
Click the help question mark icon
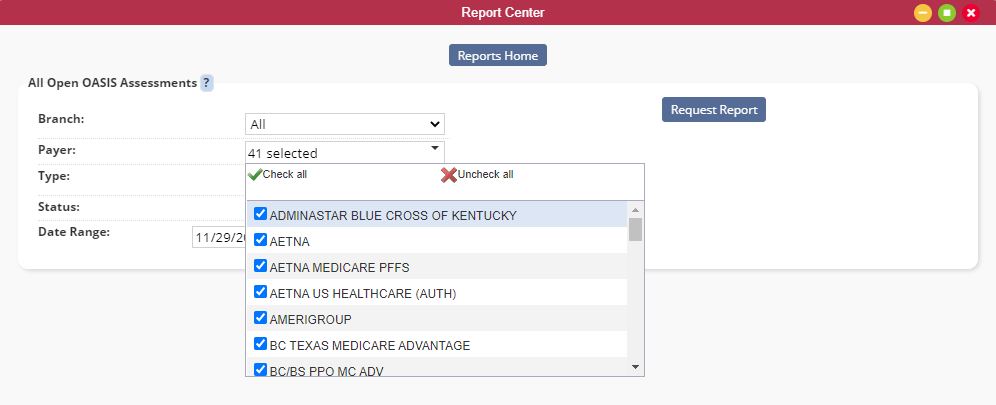206,83
